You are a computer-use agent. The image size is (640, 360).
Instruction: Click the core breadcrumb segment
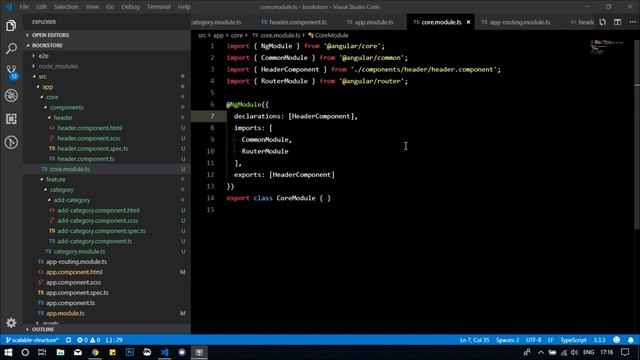(x=237, y=36)
